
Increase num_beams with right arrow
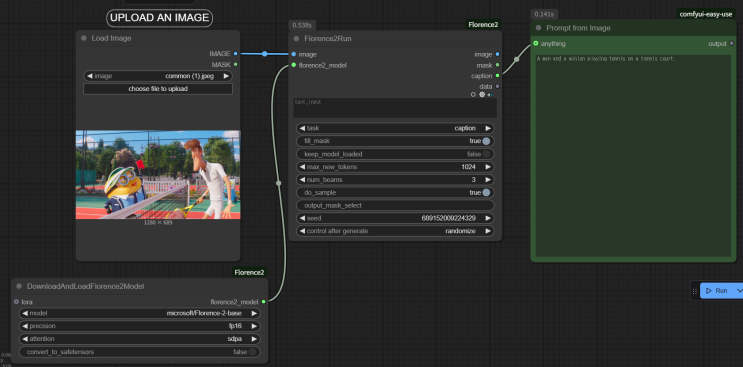488,180
